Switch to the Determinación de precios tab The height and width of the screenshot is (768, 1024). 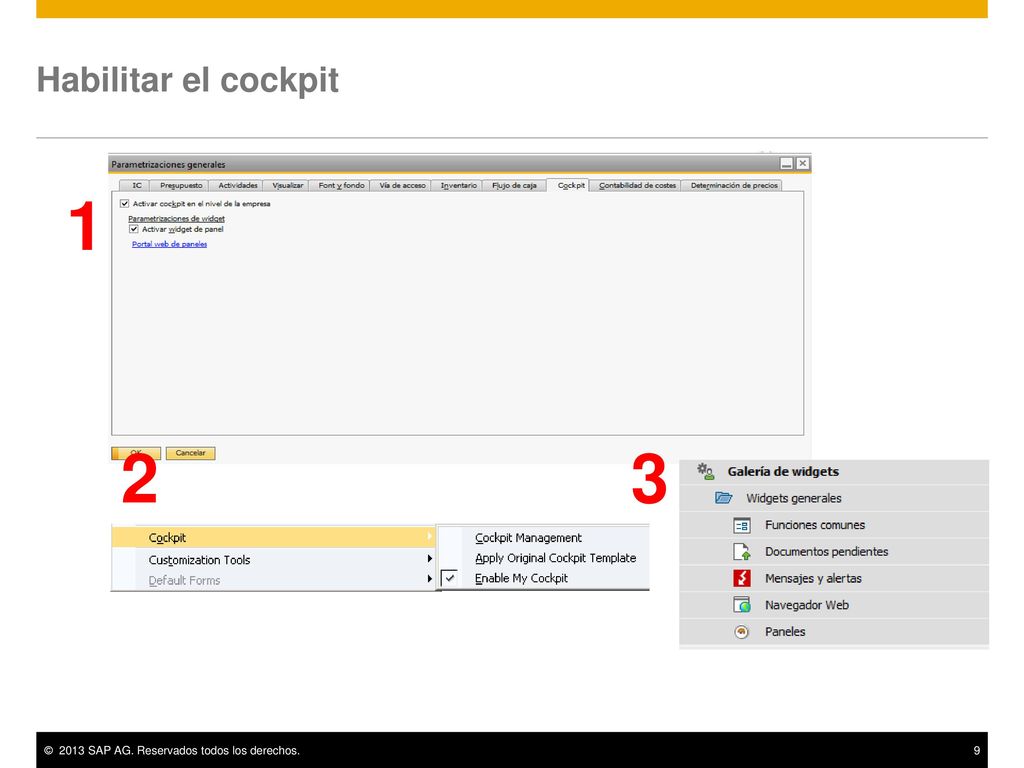pos(734,185)
